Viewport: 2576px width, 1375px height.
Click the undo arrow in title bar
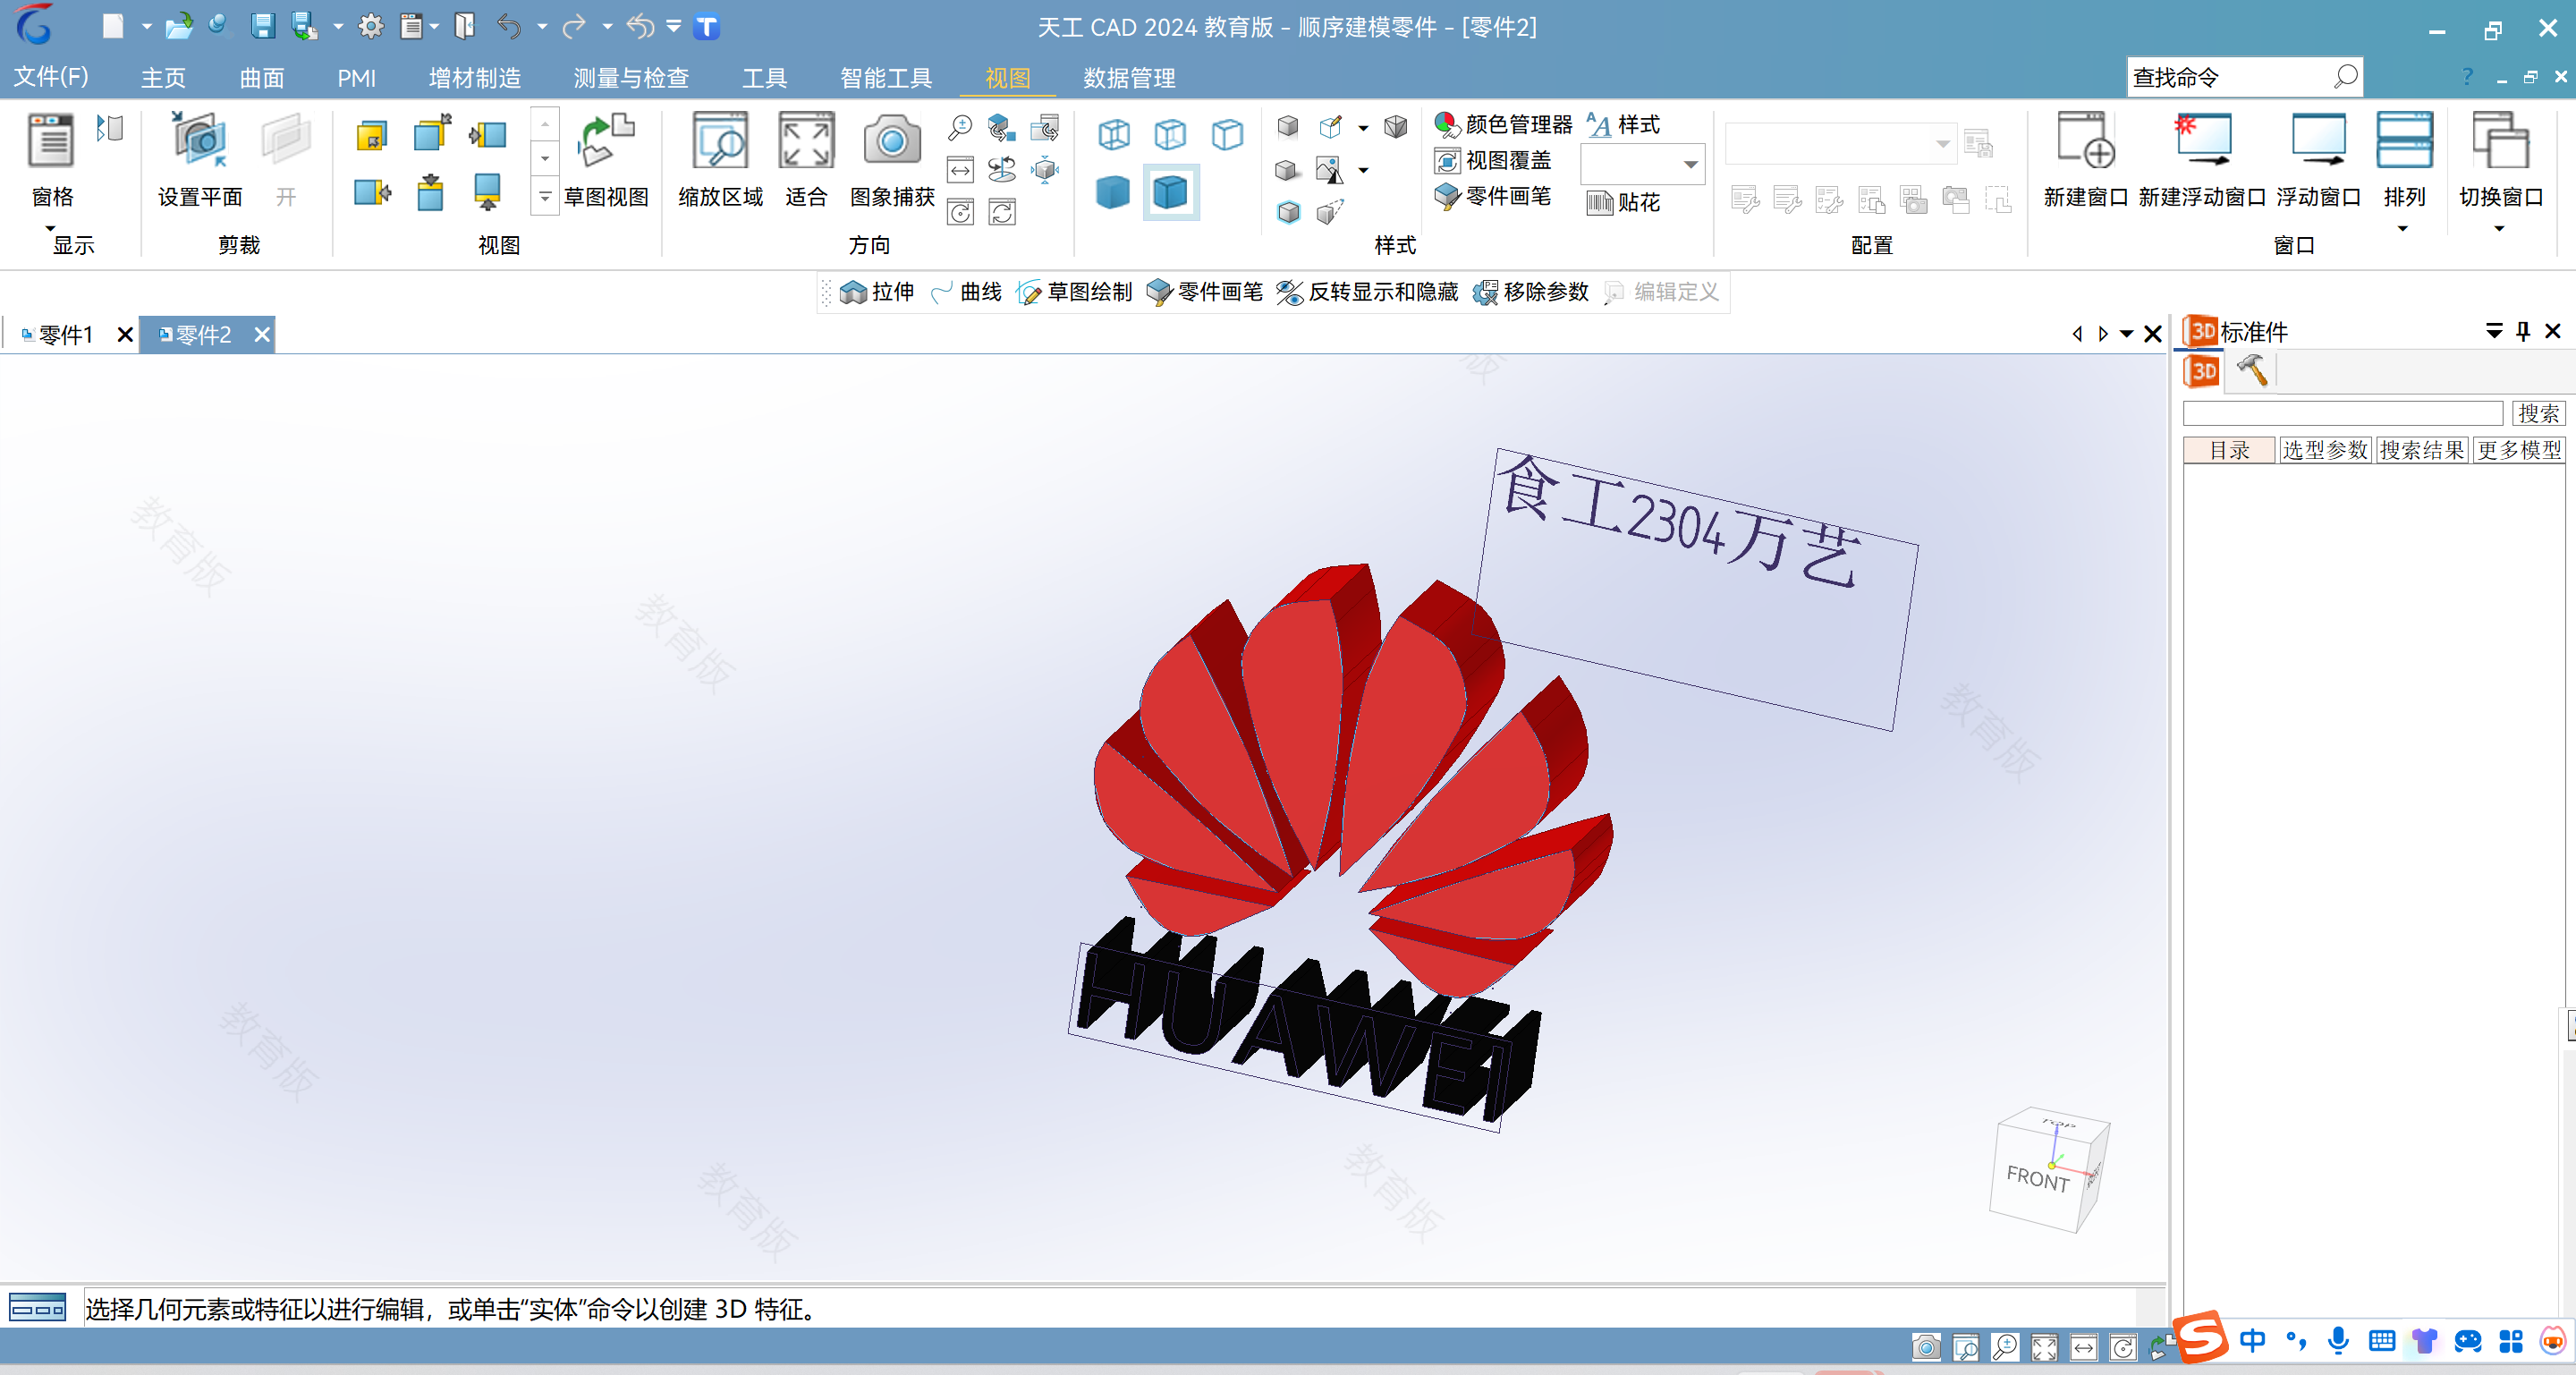(x=509, y=27)
